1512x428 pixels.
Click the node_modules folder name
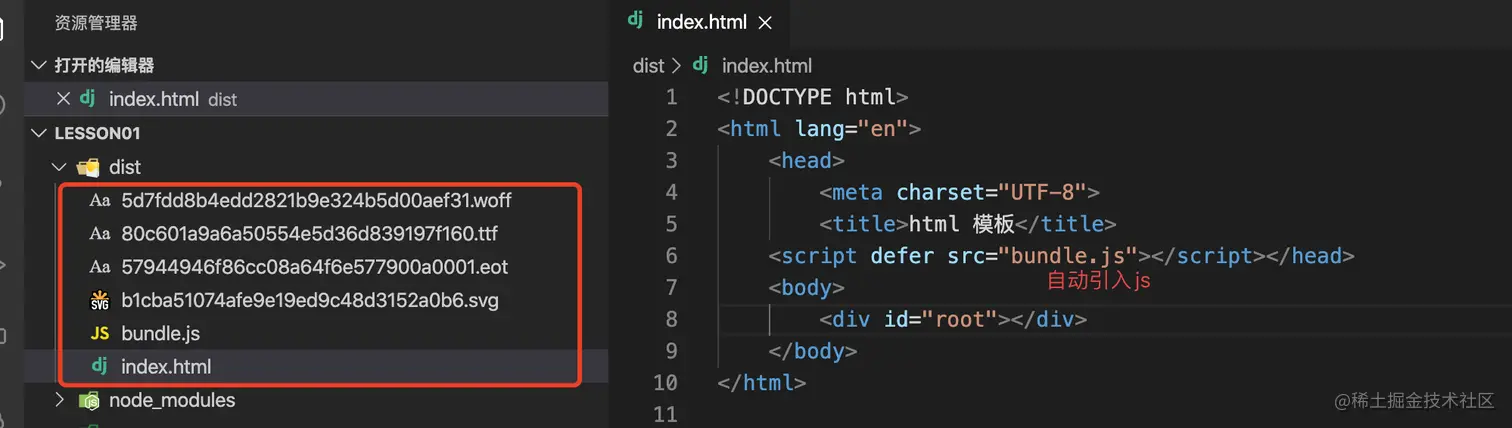click(x=172, y=400)
